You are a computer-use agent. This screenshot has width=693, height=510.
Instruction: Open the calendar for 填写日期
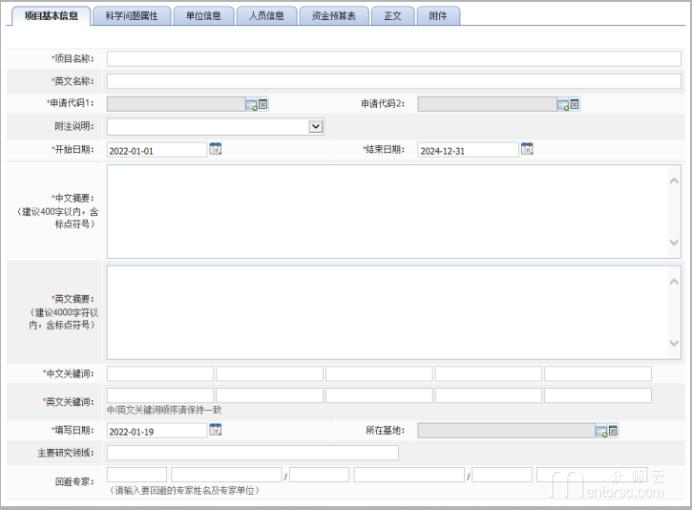[215, 431]
